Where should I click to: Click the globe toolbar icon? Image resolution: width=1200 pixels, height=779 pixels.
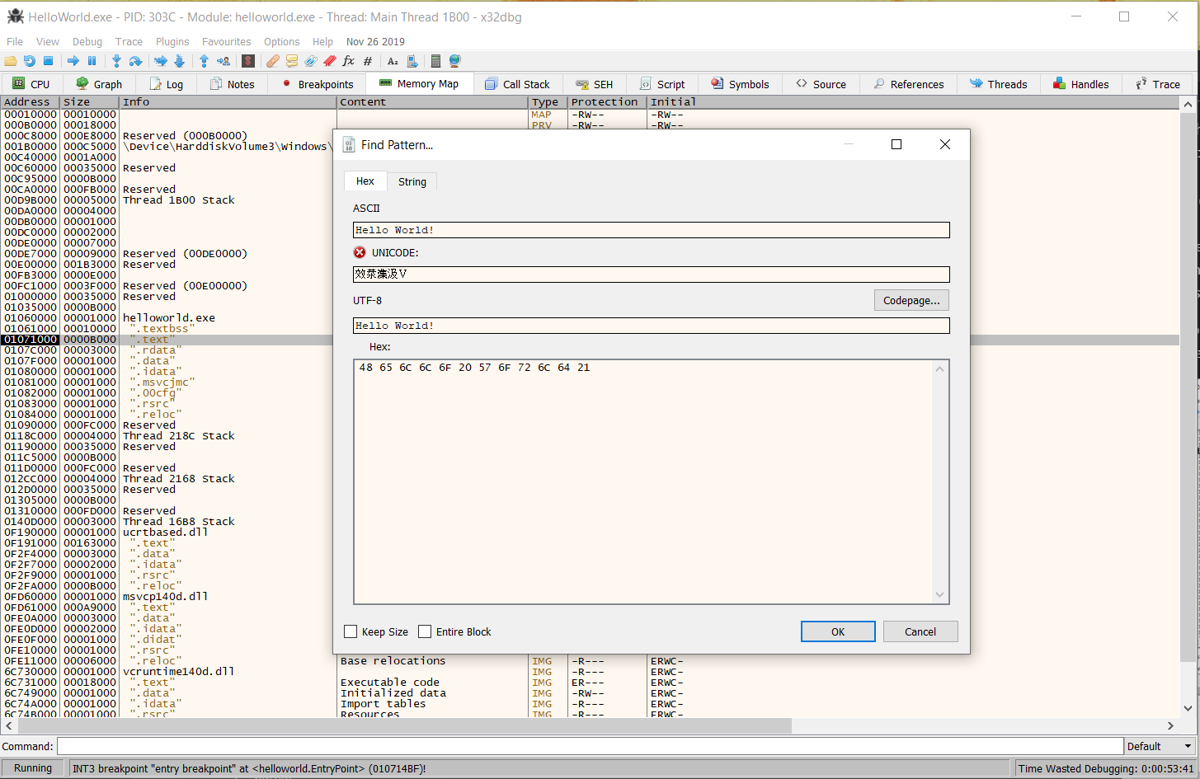coord(455,61)
